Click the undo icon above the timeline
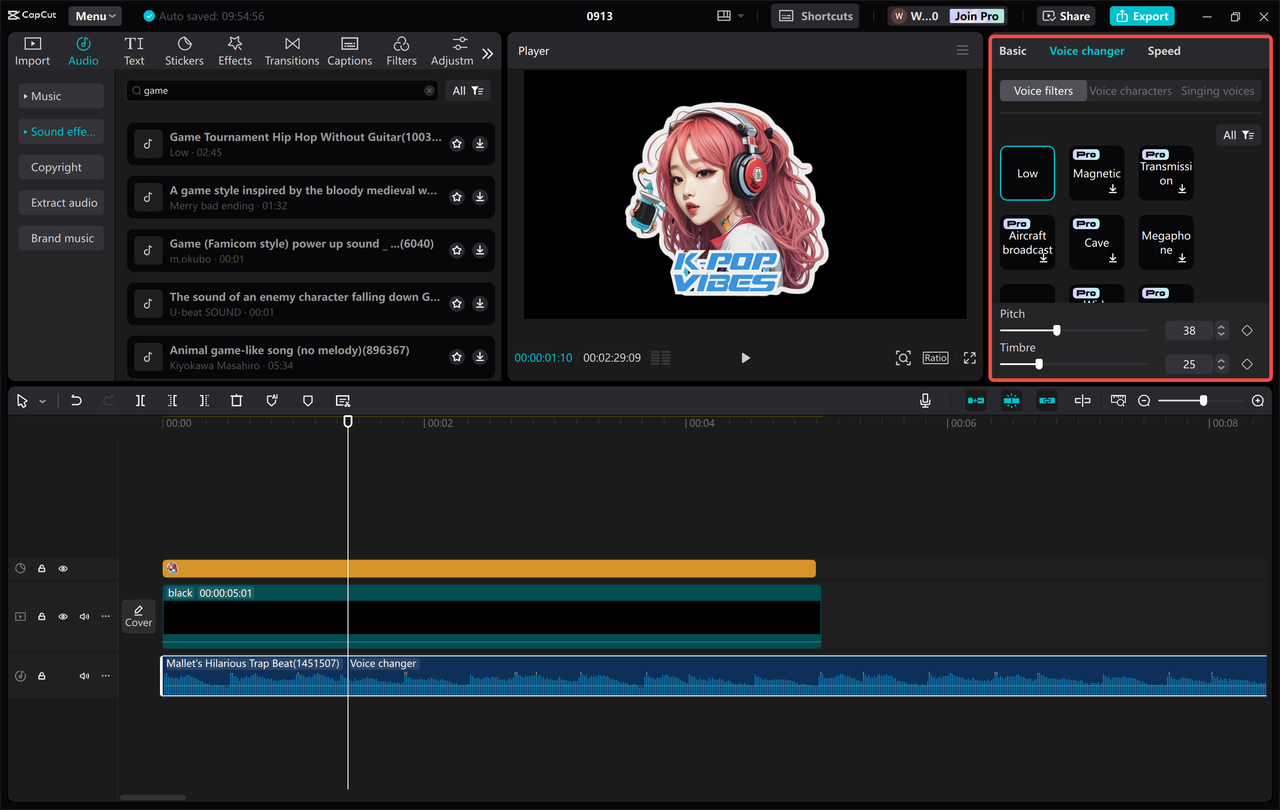The image size is (1280, 810). [76, 400]
